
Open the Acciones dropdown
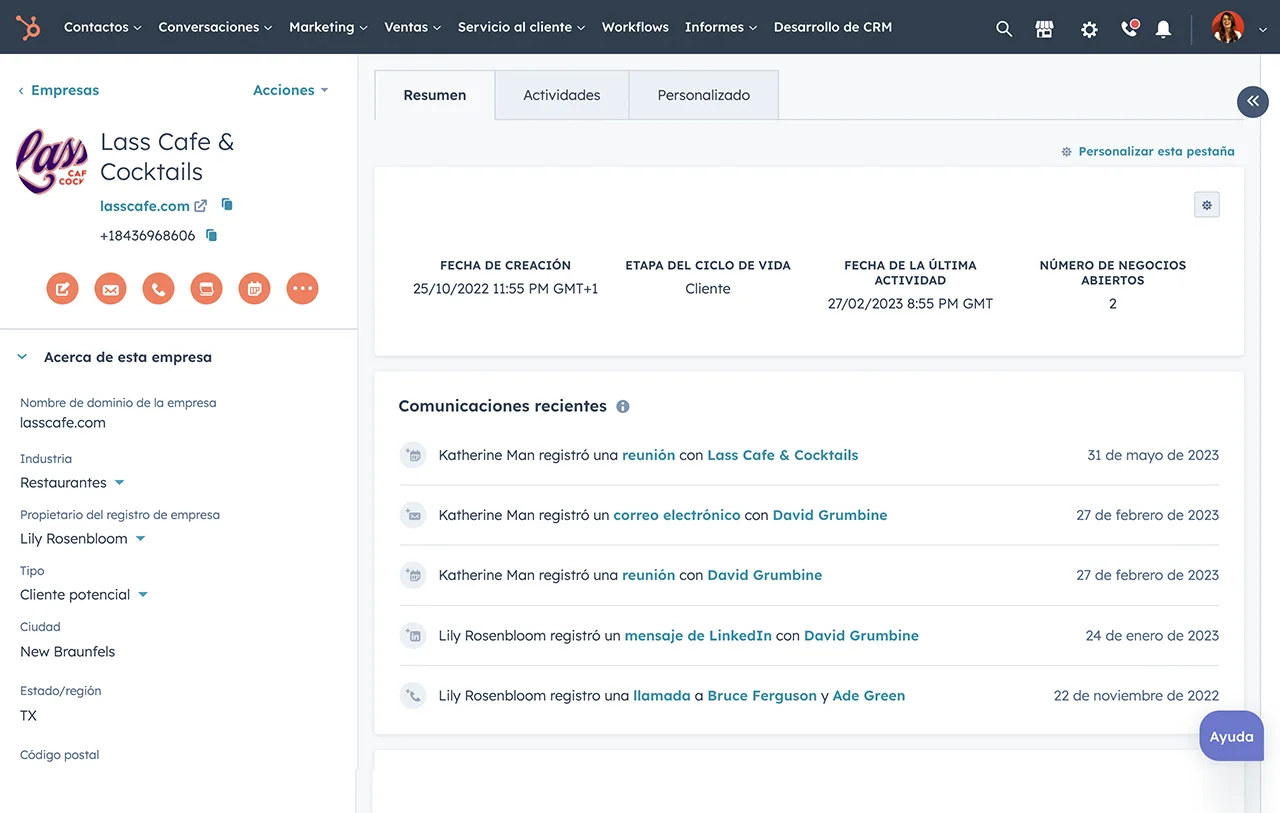[x=291, y=90]
